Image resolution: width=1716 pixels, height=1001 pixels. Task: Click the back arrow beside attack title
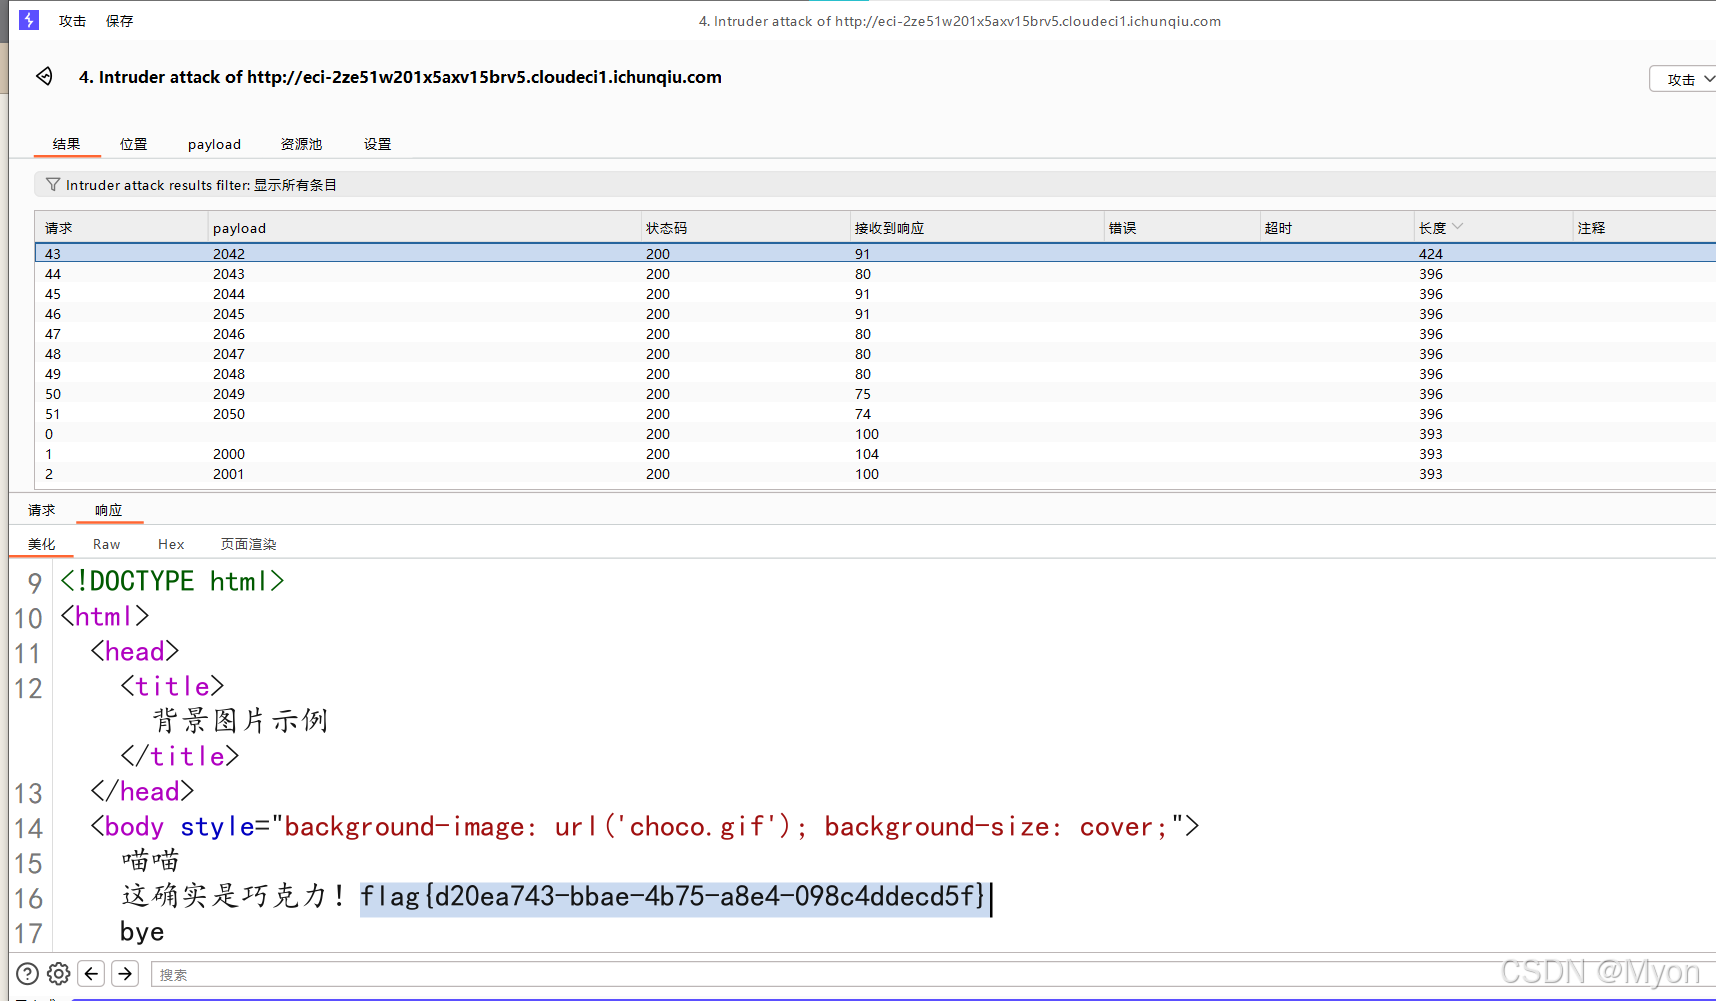click(x=44, y=76)
